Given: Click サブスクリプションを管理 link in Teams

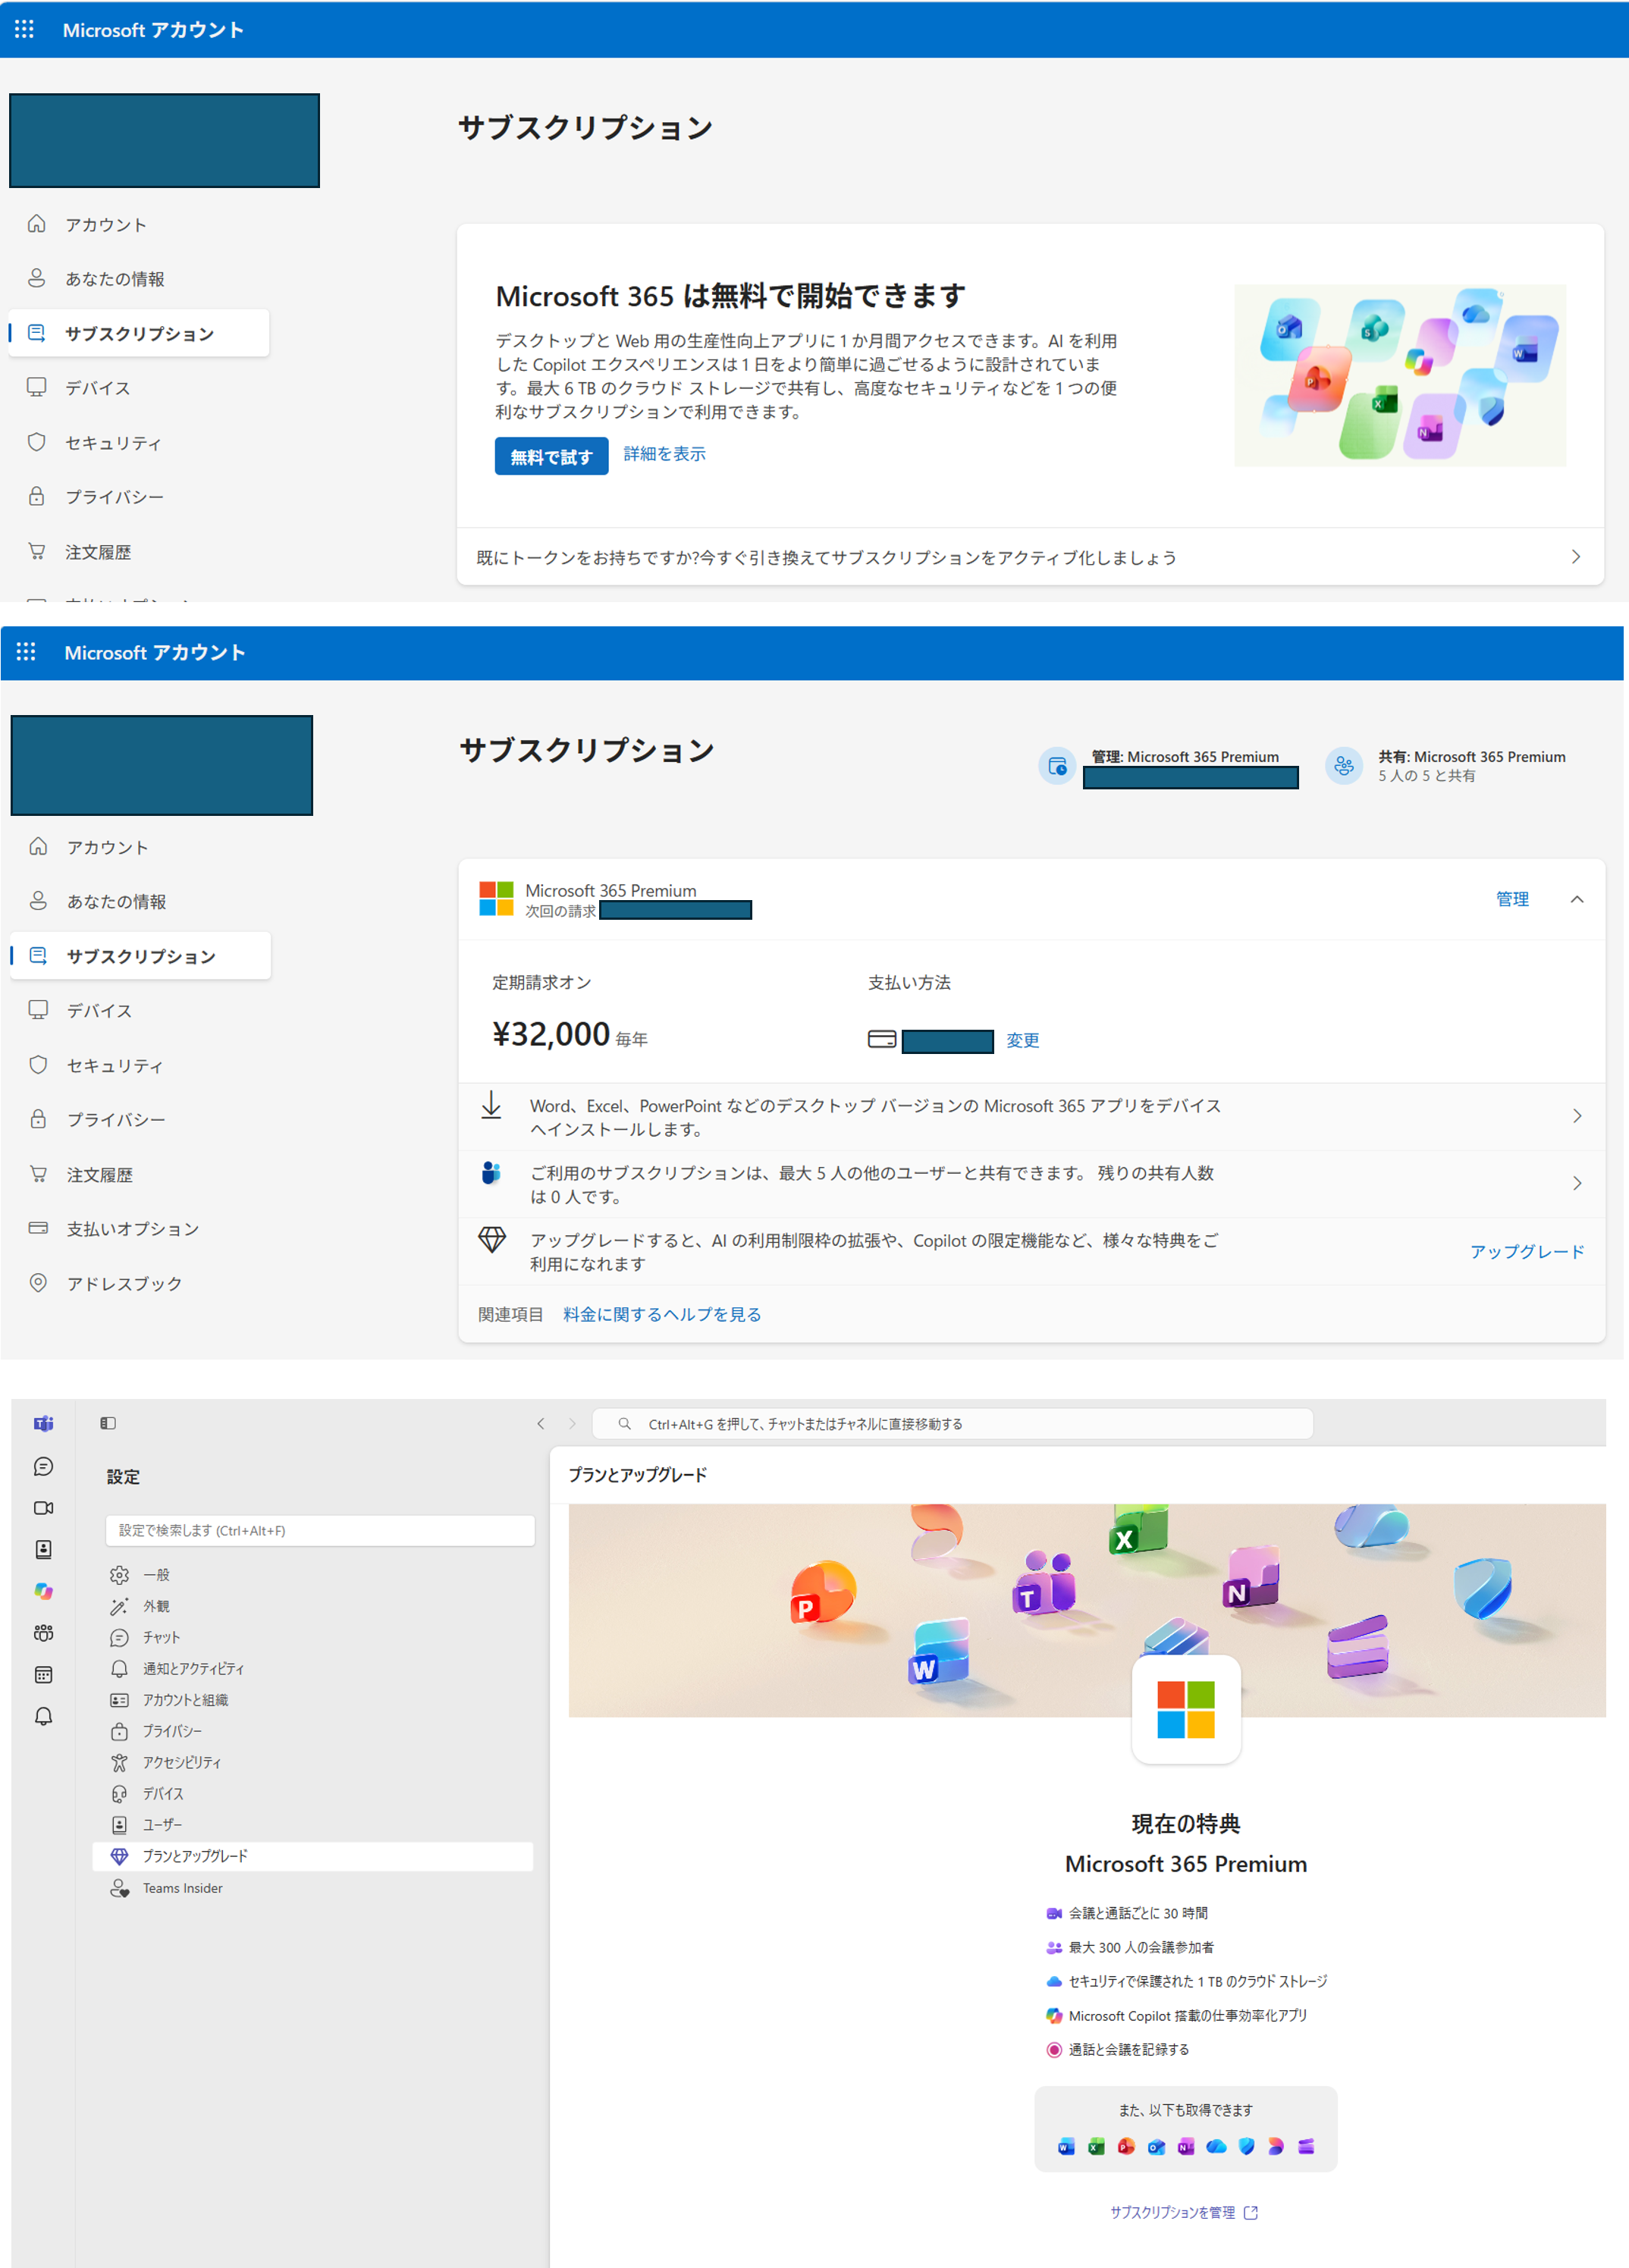Looking at the screenshot, I should [1184, 2212].
